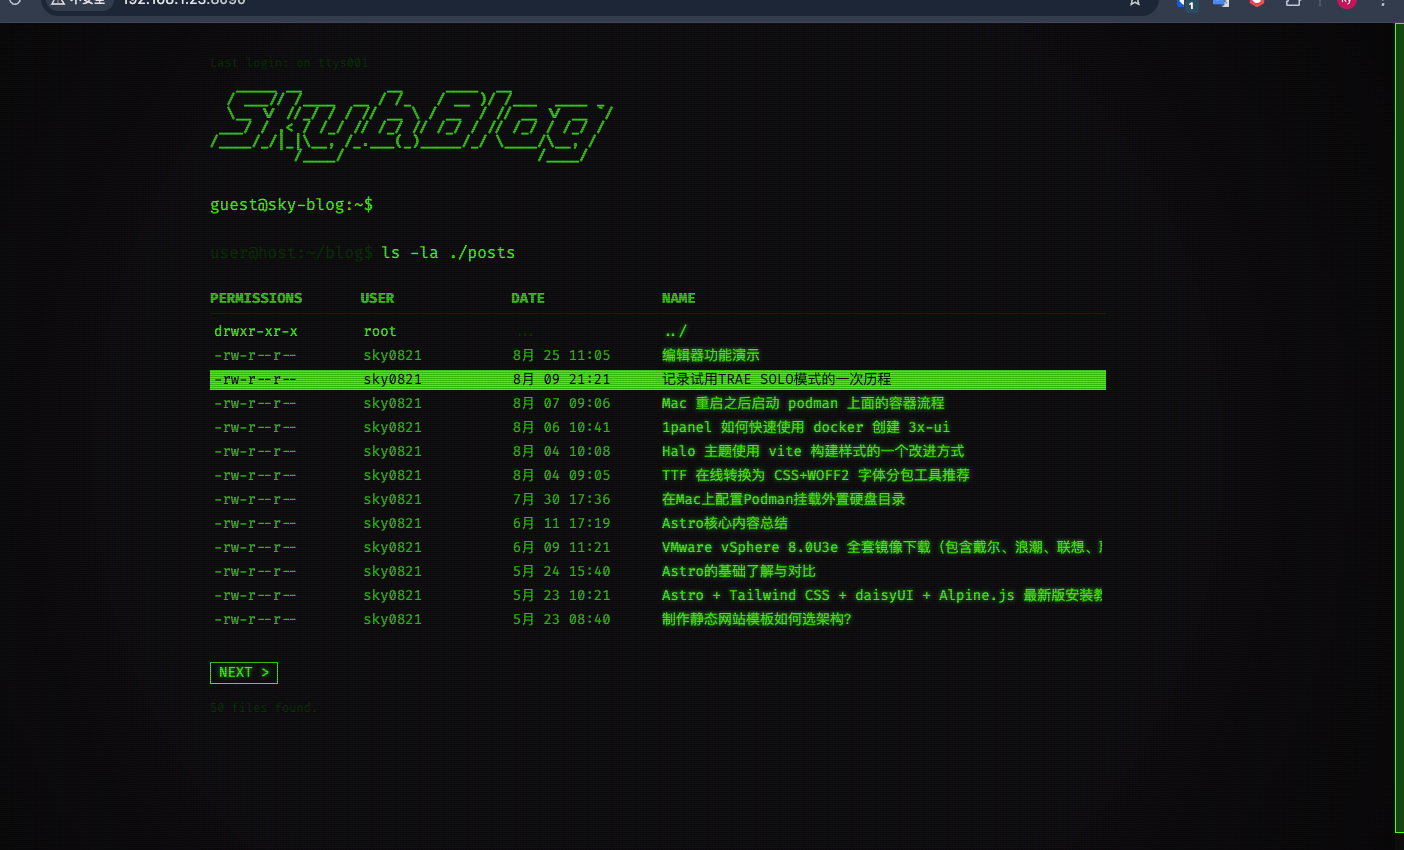The height and width of the screenshot is (850, 1404).
Task: Click the translate extension icon
Action: click(1221, 3)
